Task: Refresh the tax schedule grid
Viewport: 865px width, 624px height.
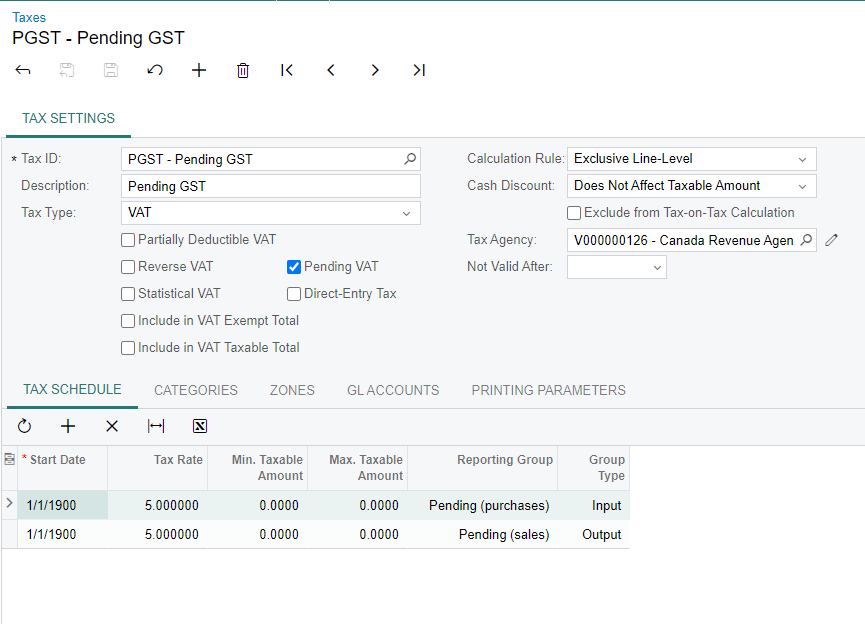Action: pos(24,426)
